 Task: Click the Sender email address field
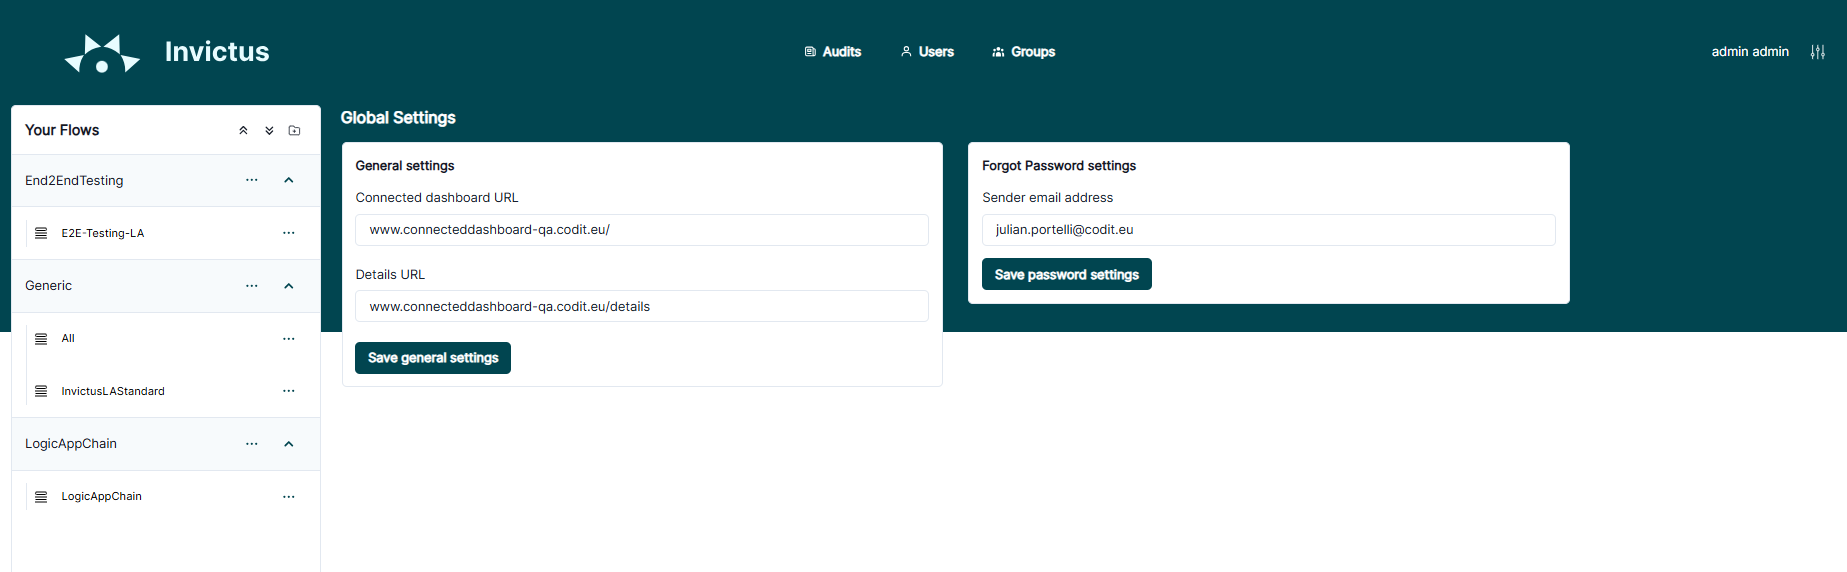(1268, 230)
